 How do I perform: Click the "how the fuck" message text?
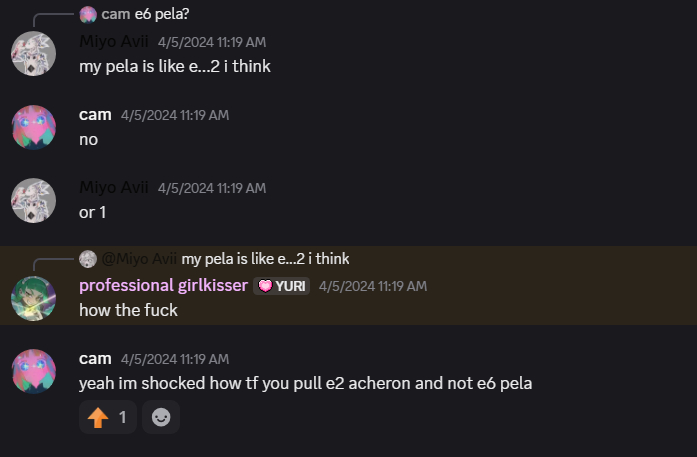(128, 310)
